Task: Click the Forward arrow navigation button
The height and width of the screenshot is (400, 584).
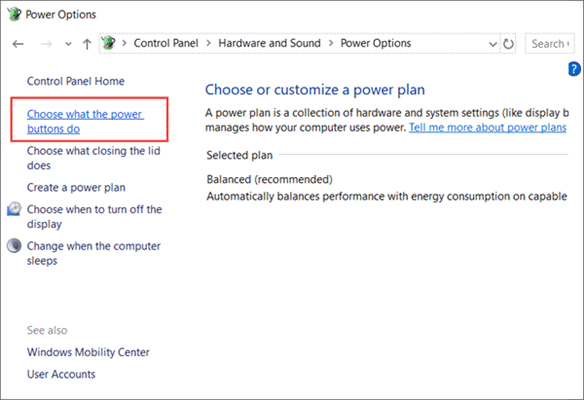Action: 46,44
